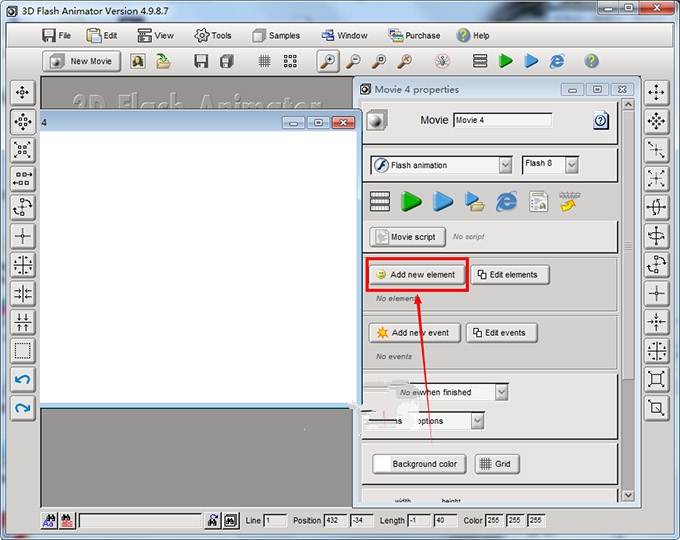This screenshot has width=680, height=540.
Task: Select the zoom out magnifier tool
Action: click(353, 61)
